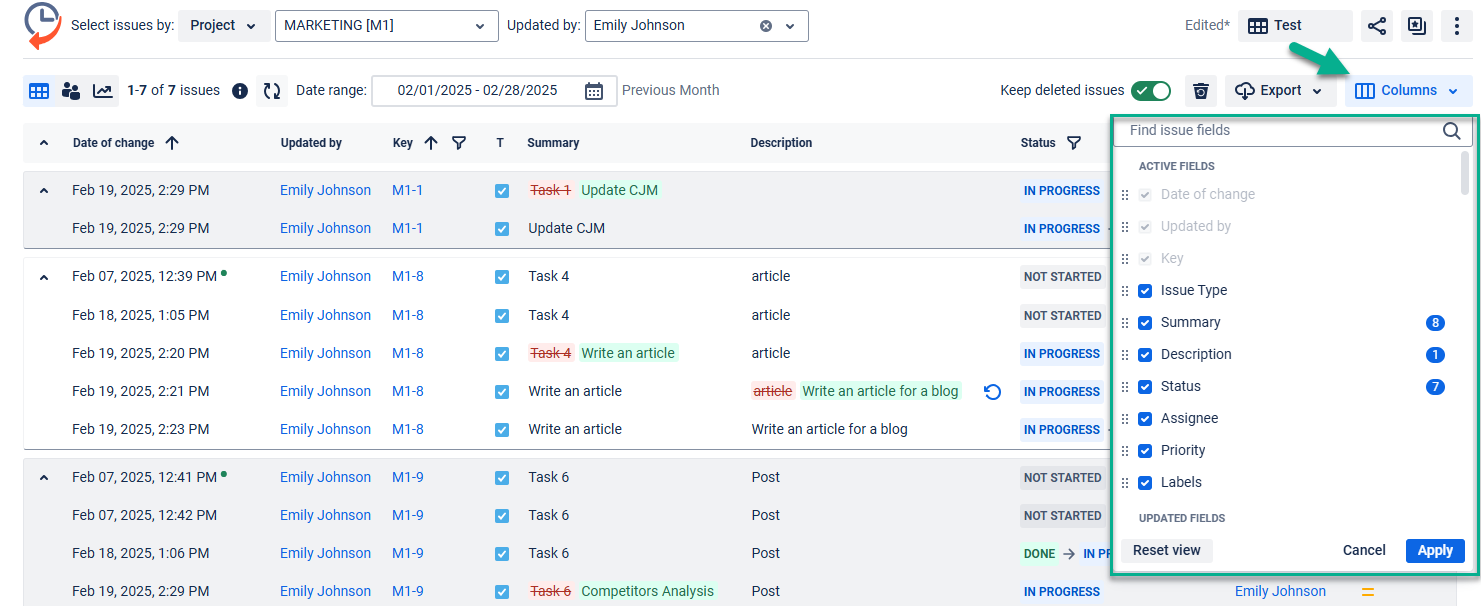This screenshot has height=606, width=1481.
Task: Toggle Keep deleted issues switch
Action: (x=1150, y=91)
